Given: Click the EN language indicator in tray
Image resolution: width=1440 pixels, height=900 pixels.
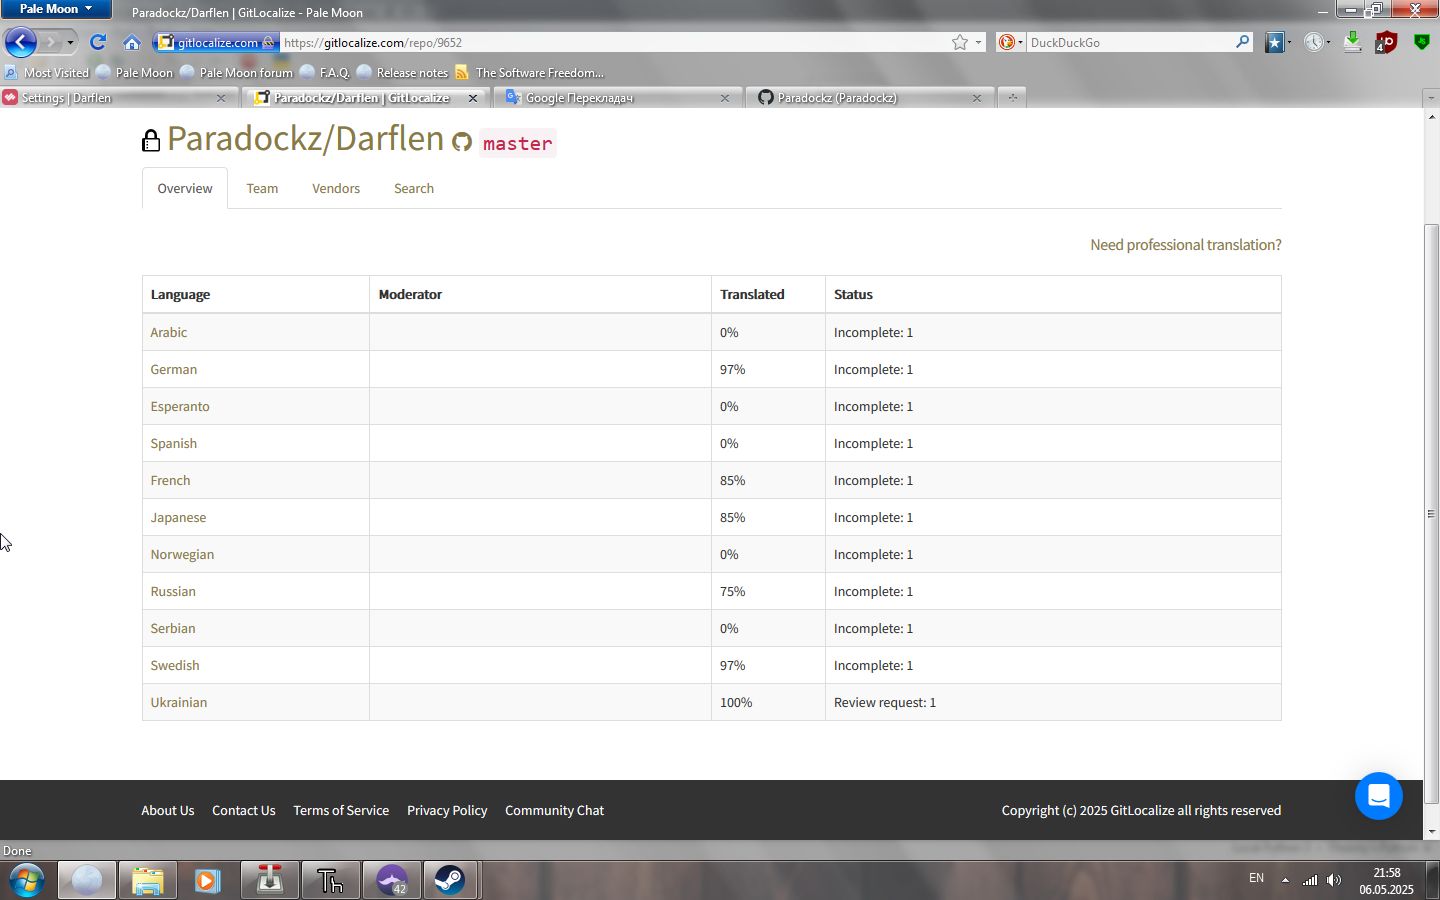Looking at the screenshot, I should tap(1256, 878).
